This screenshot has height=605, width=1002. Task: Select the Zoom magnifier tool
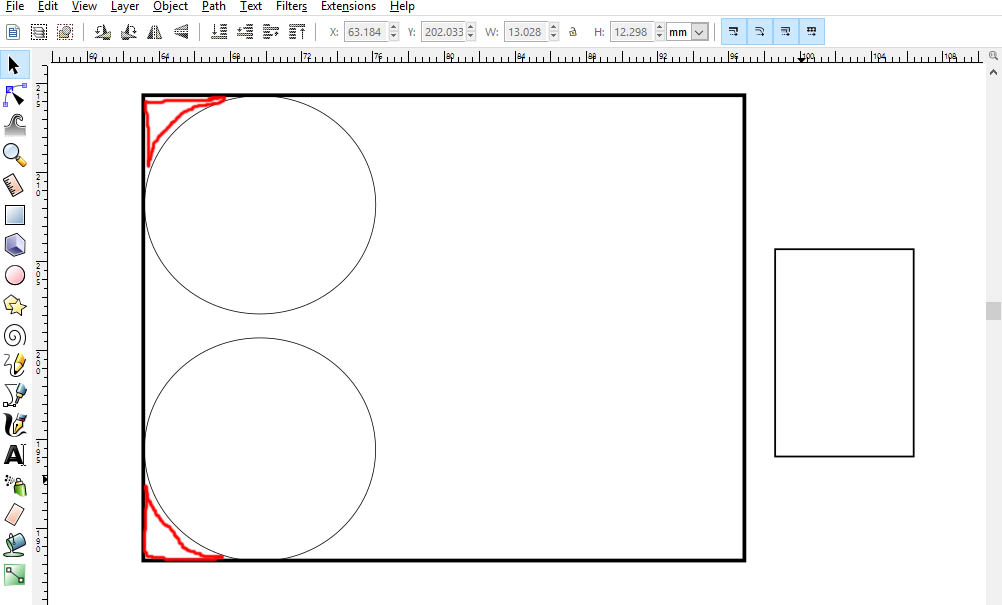(14, 154)
